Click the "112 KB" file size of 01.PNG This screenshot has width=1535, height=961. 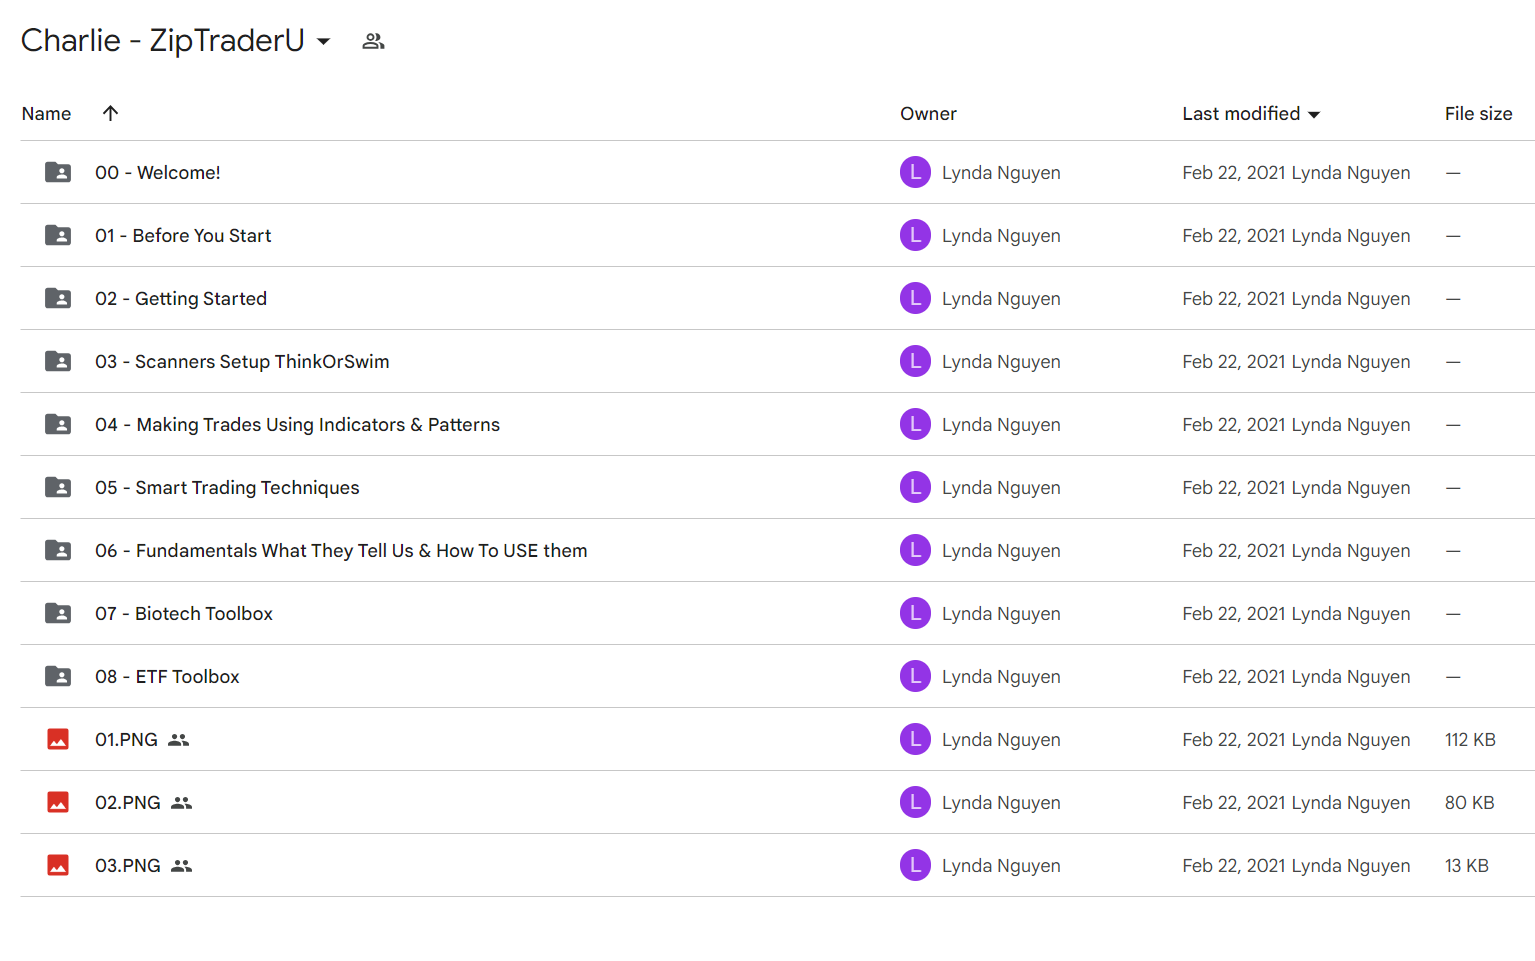[1470, 740]
